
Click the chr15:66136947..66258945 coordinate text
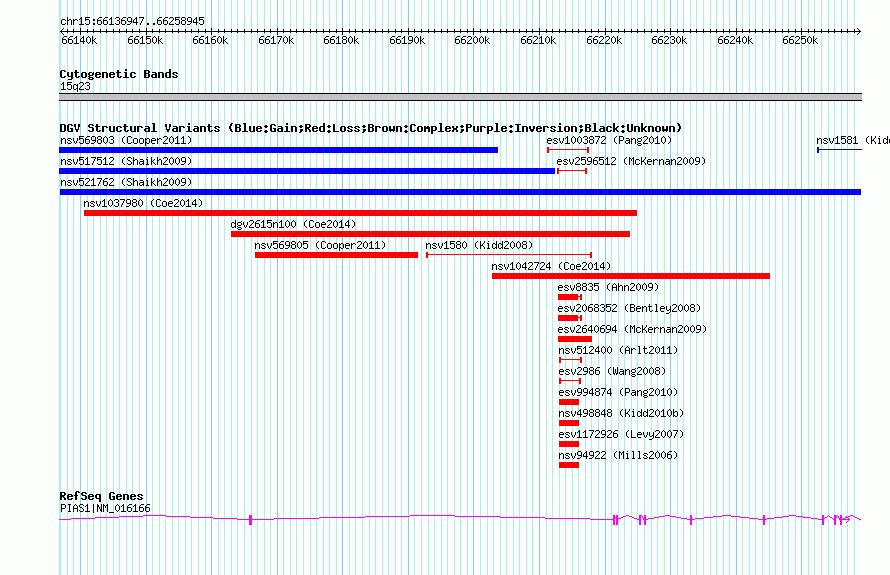tap(132, 22)
